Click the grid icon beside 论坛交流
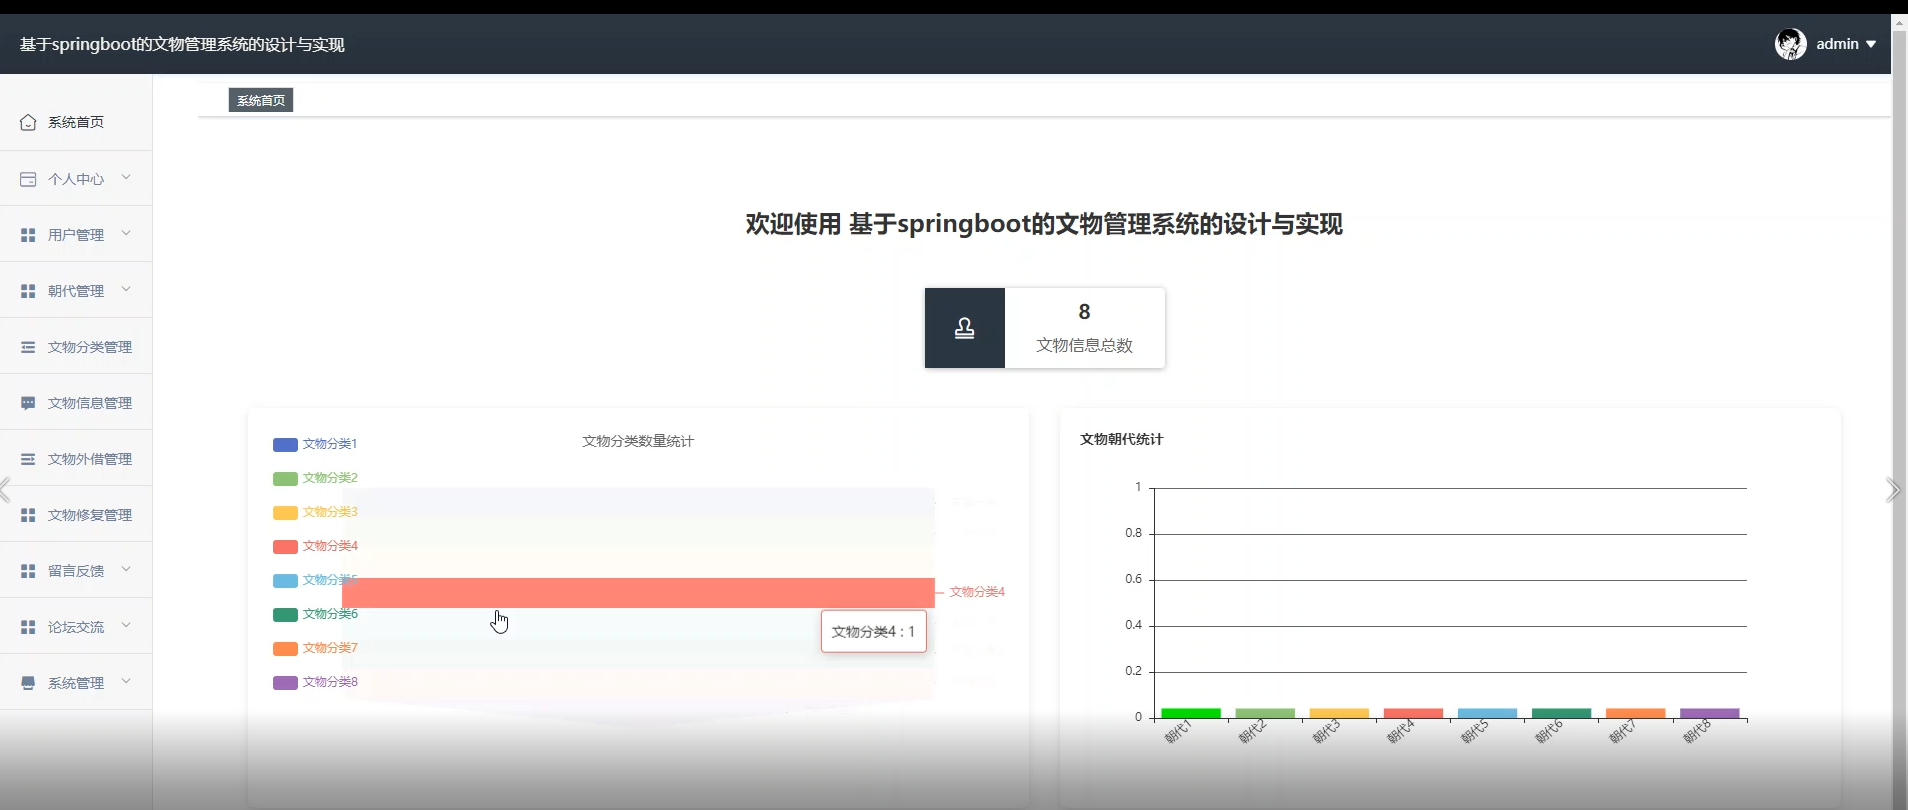The width and height of the screenshot is (1908, 810). coord(28,627)
